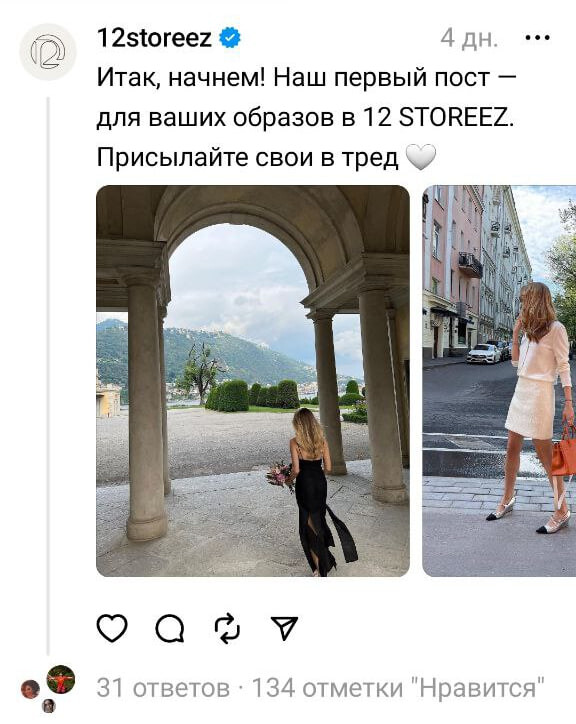Viewport: 576px width, 724px height.
Task: Tap the red-clothed replier avatar
Action: tap(61, 679)
